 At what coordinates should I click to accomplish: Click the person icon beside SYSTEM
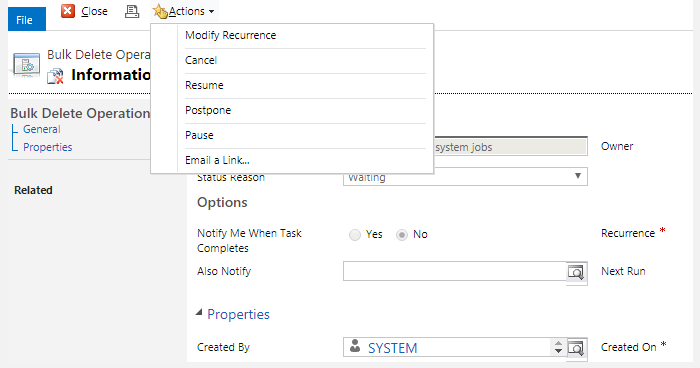pyautogui.click(x=355, y=346)
